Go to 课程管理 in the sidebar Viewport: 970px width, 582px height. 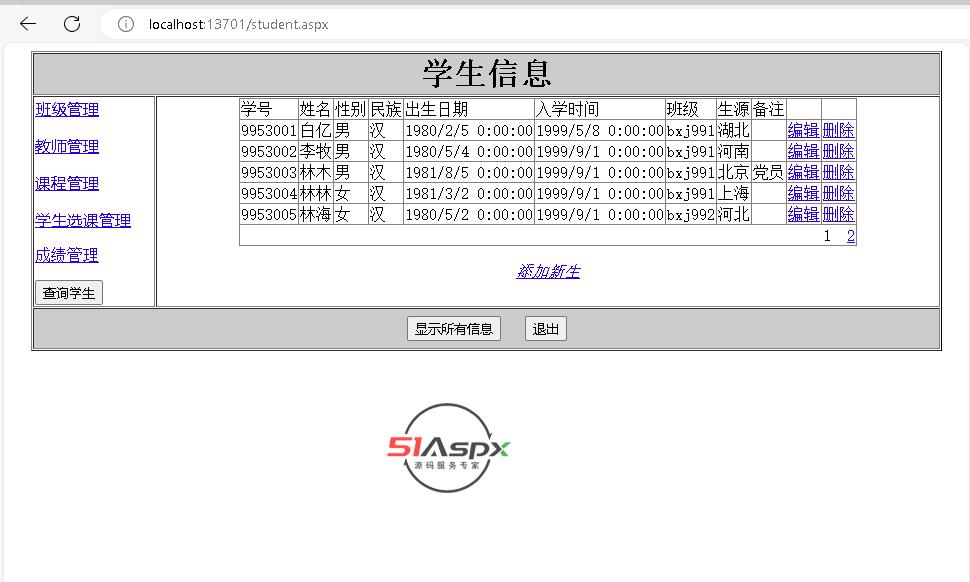point(67,184)
